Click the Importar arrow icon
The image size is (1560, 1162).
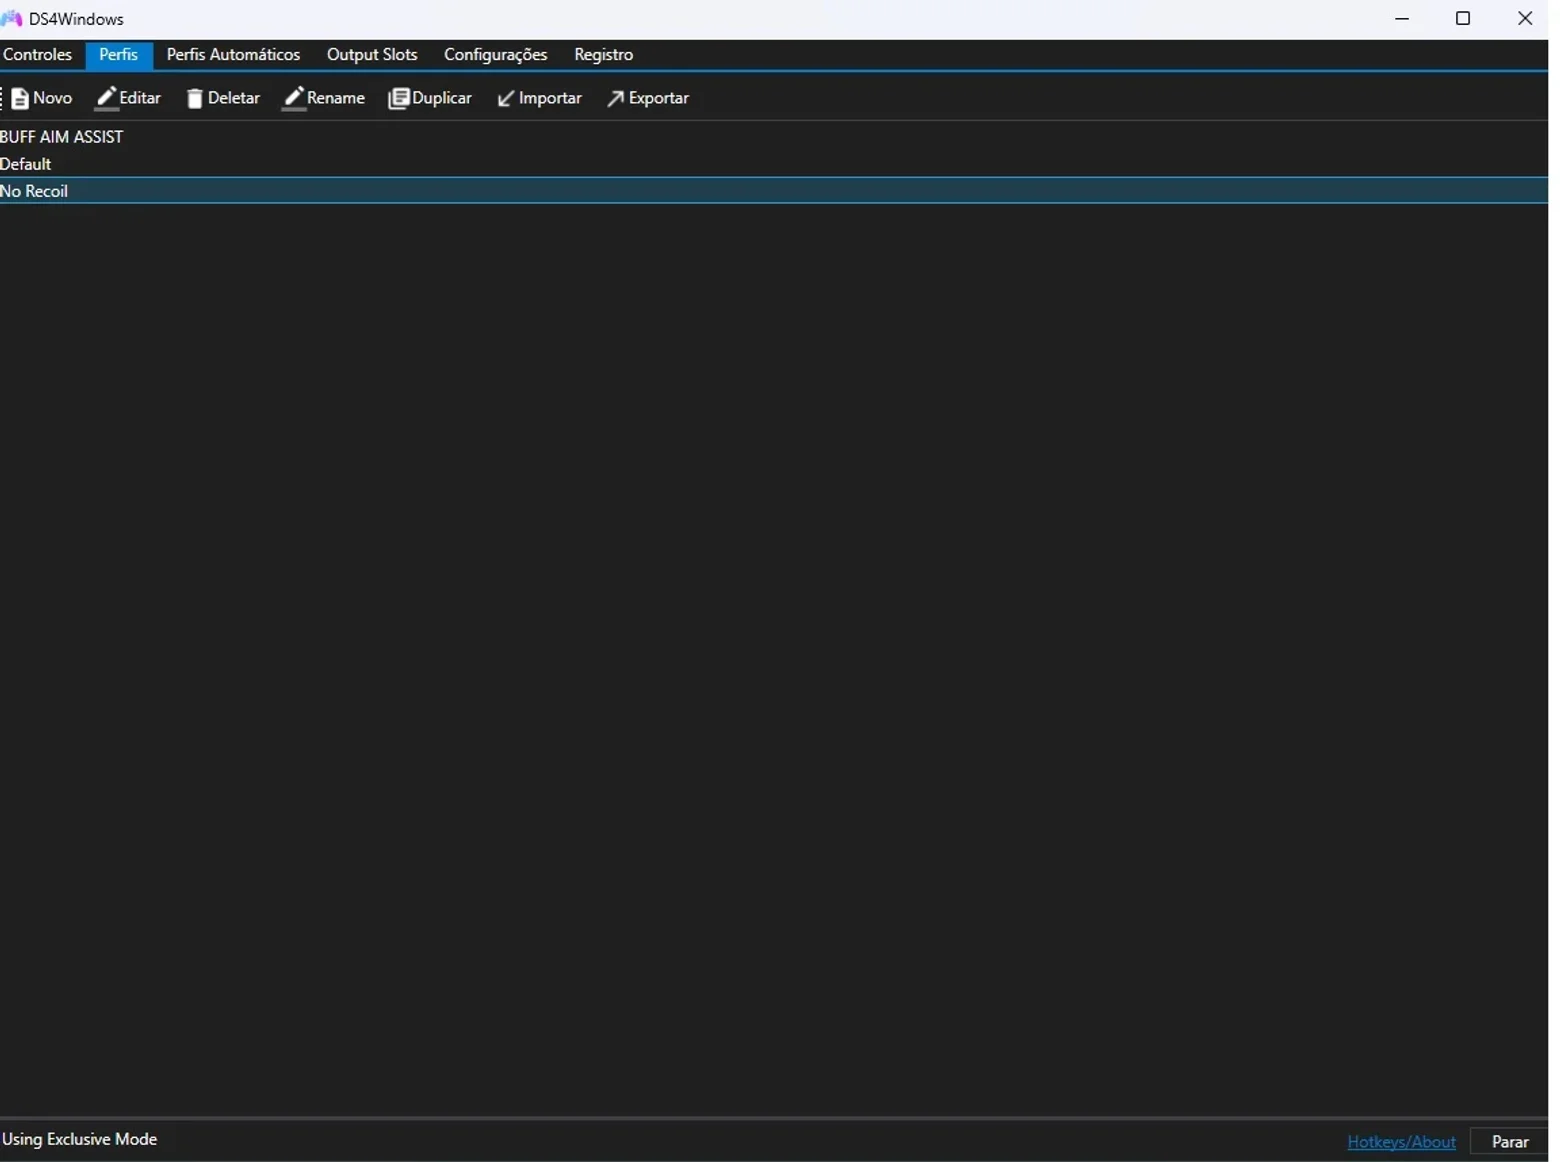[x=506, y=98]
